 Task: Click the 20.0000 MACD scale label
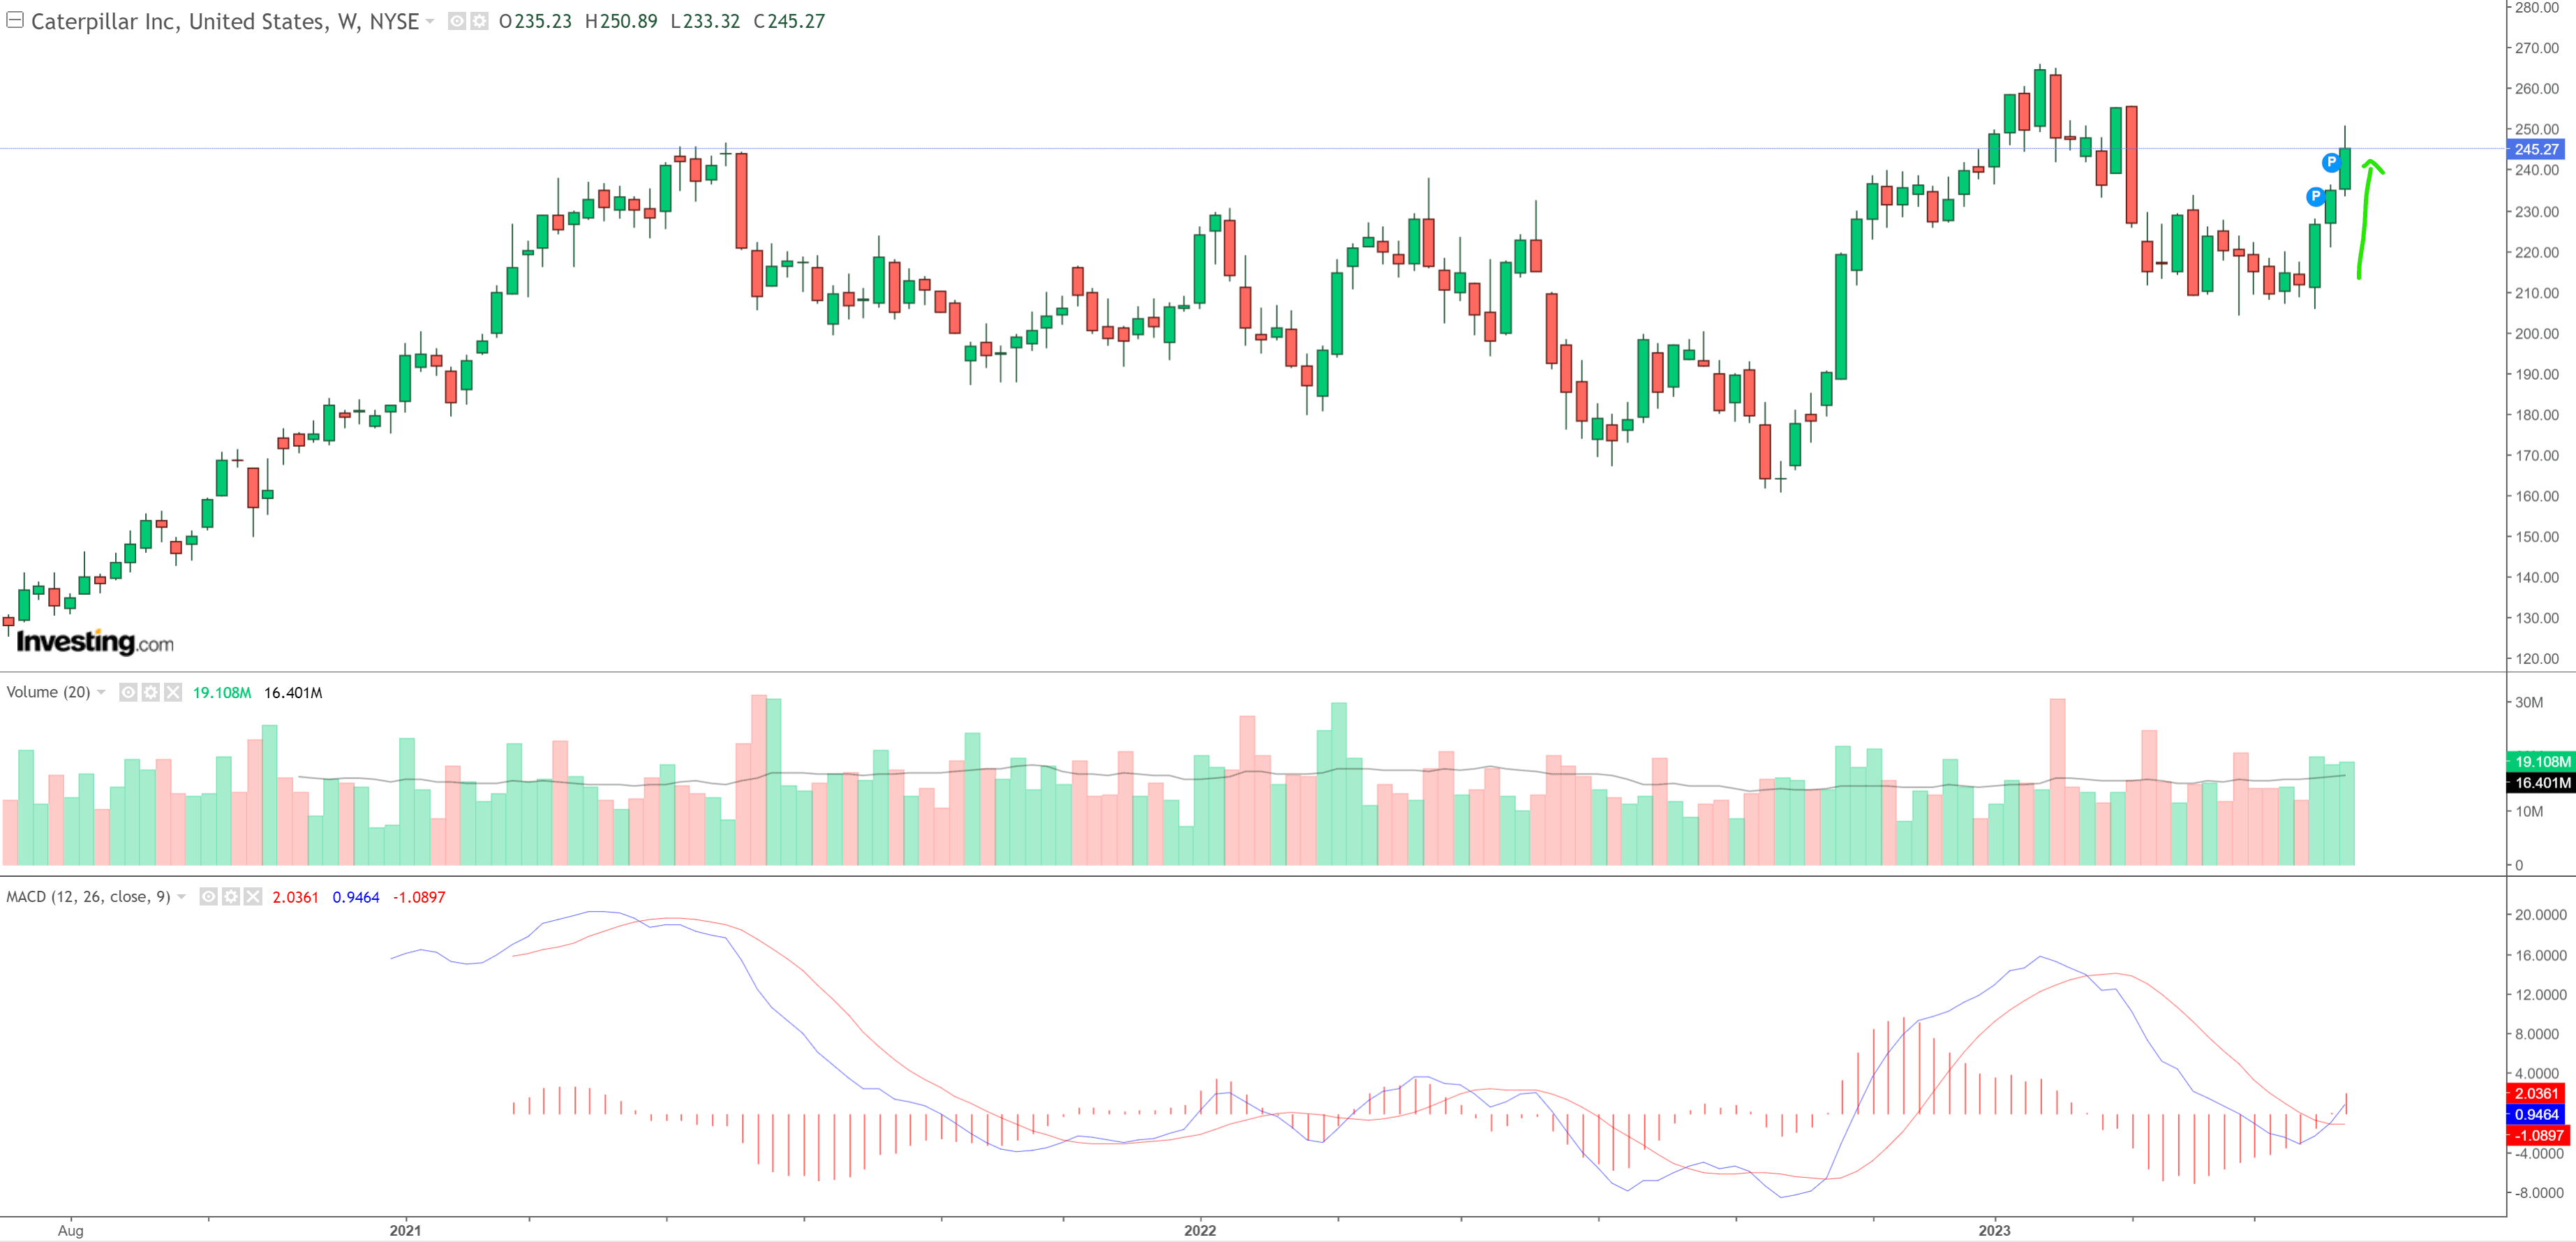[x=2540, y=914]
